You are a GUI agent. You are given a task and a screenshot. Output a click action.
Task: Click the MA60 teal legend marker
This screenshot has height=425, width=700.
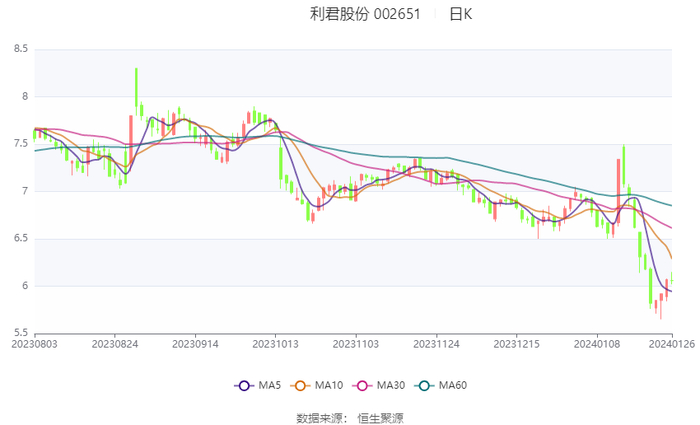point(425,386)
